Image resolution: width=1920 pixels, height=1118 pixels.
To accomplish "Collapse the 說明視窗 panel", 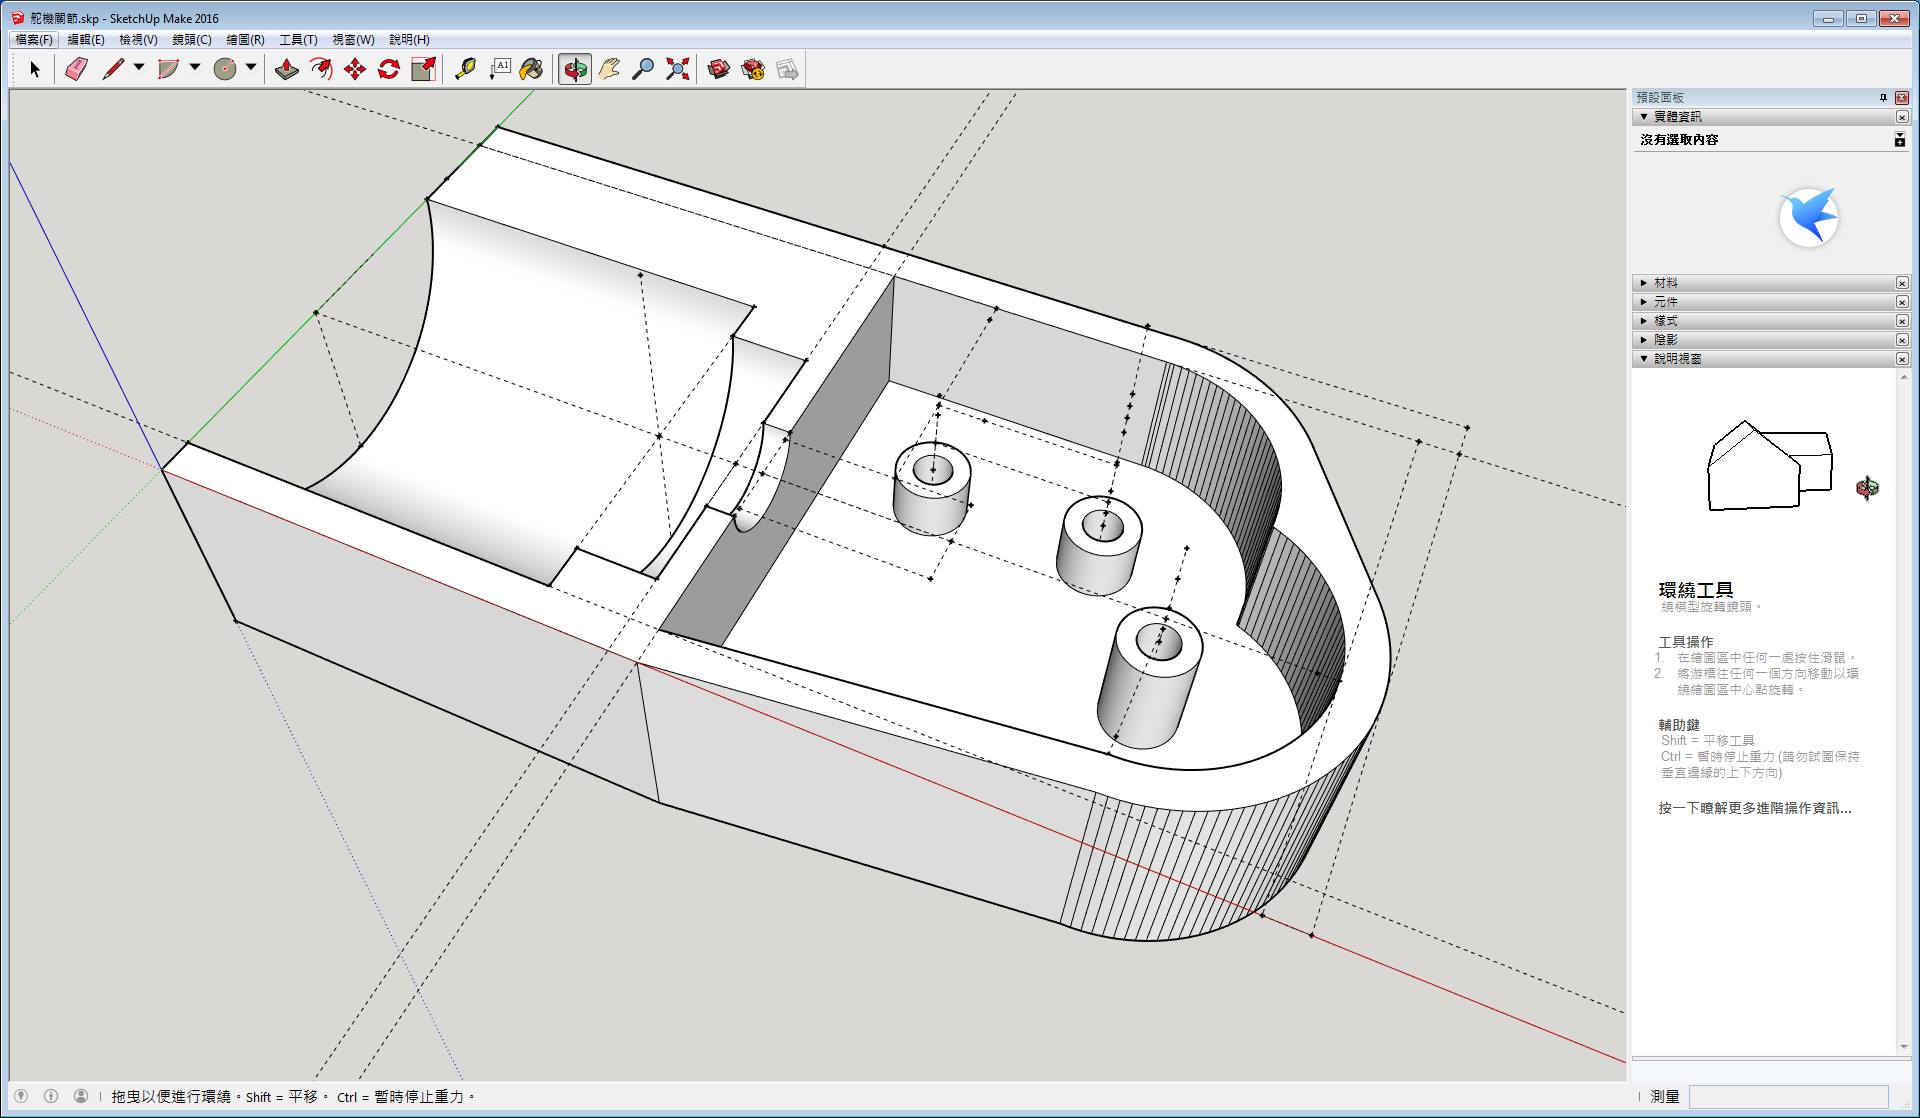I will [1644, 359].
